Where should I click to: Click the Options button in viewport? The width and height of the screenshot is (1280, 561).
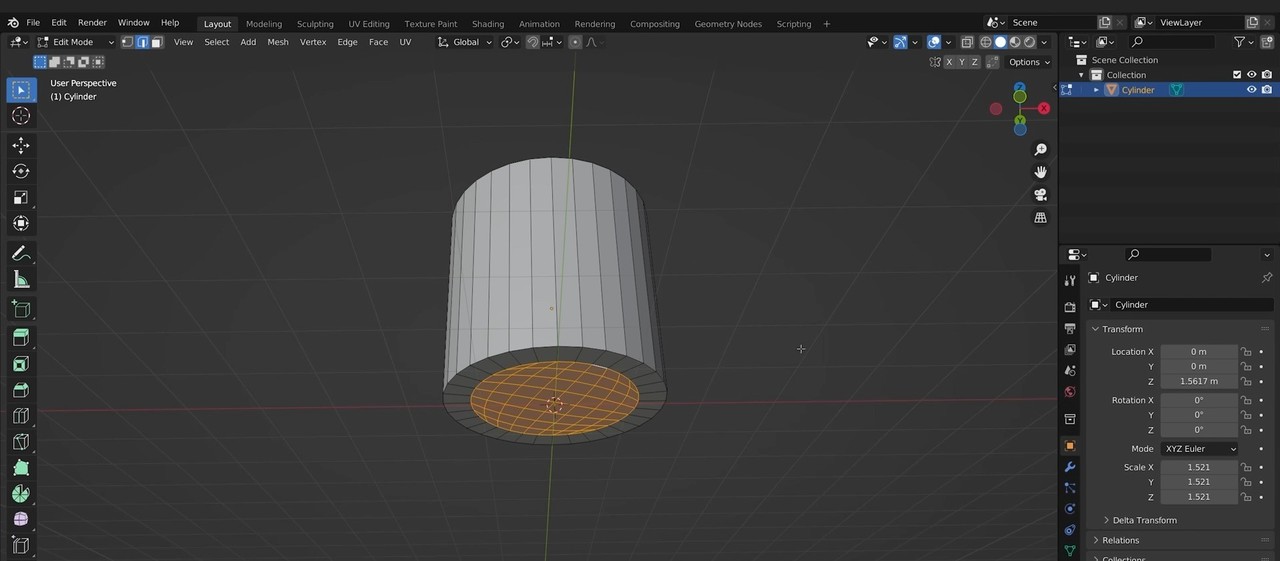point(1028,62)
